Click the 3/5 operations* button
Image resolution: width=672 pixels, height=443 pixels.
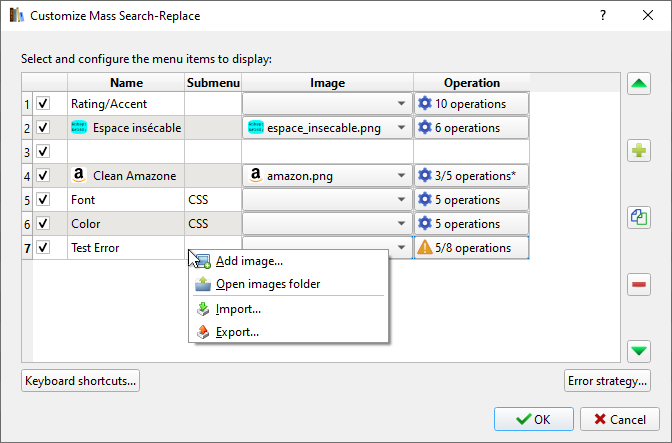tap(472, 175)
